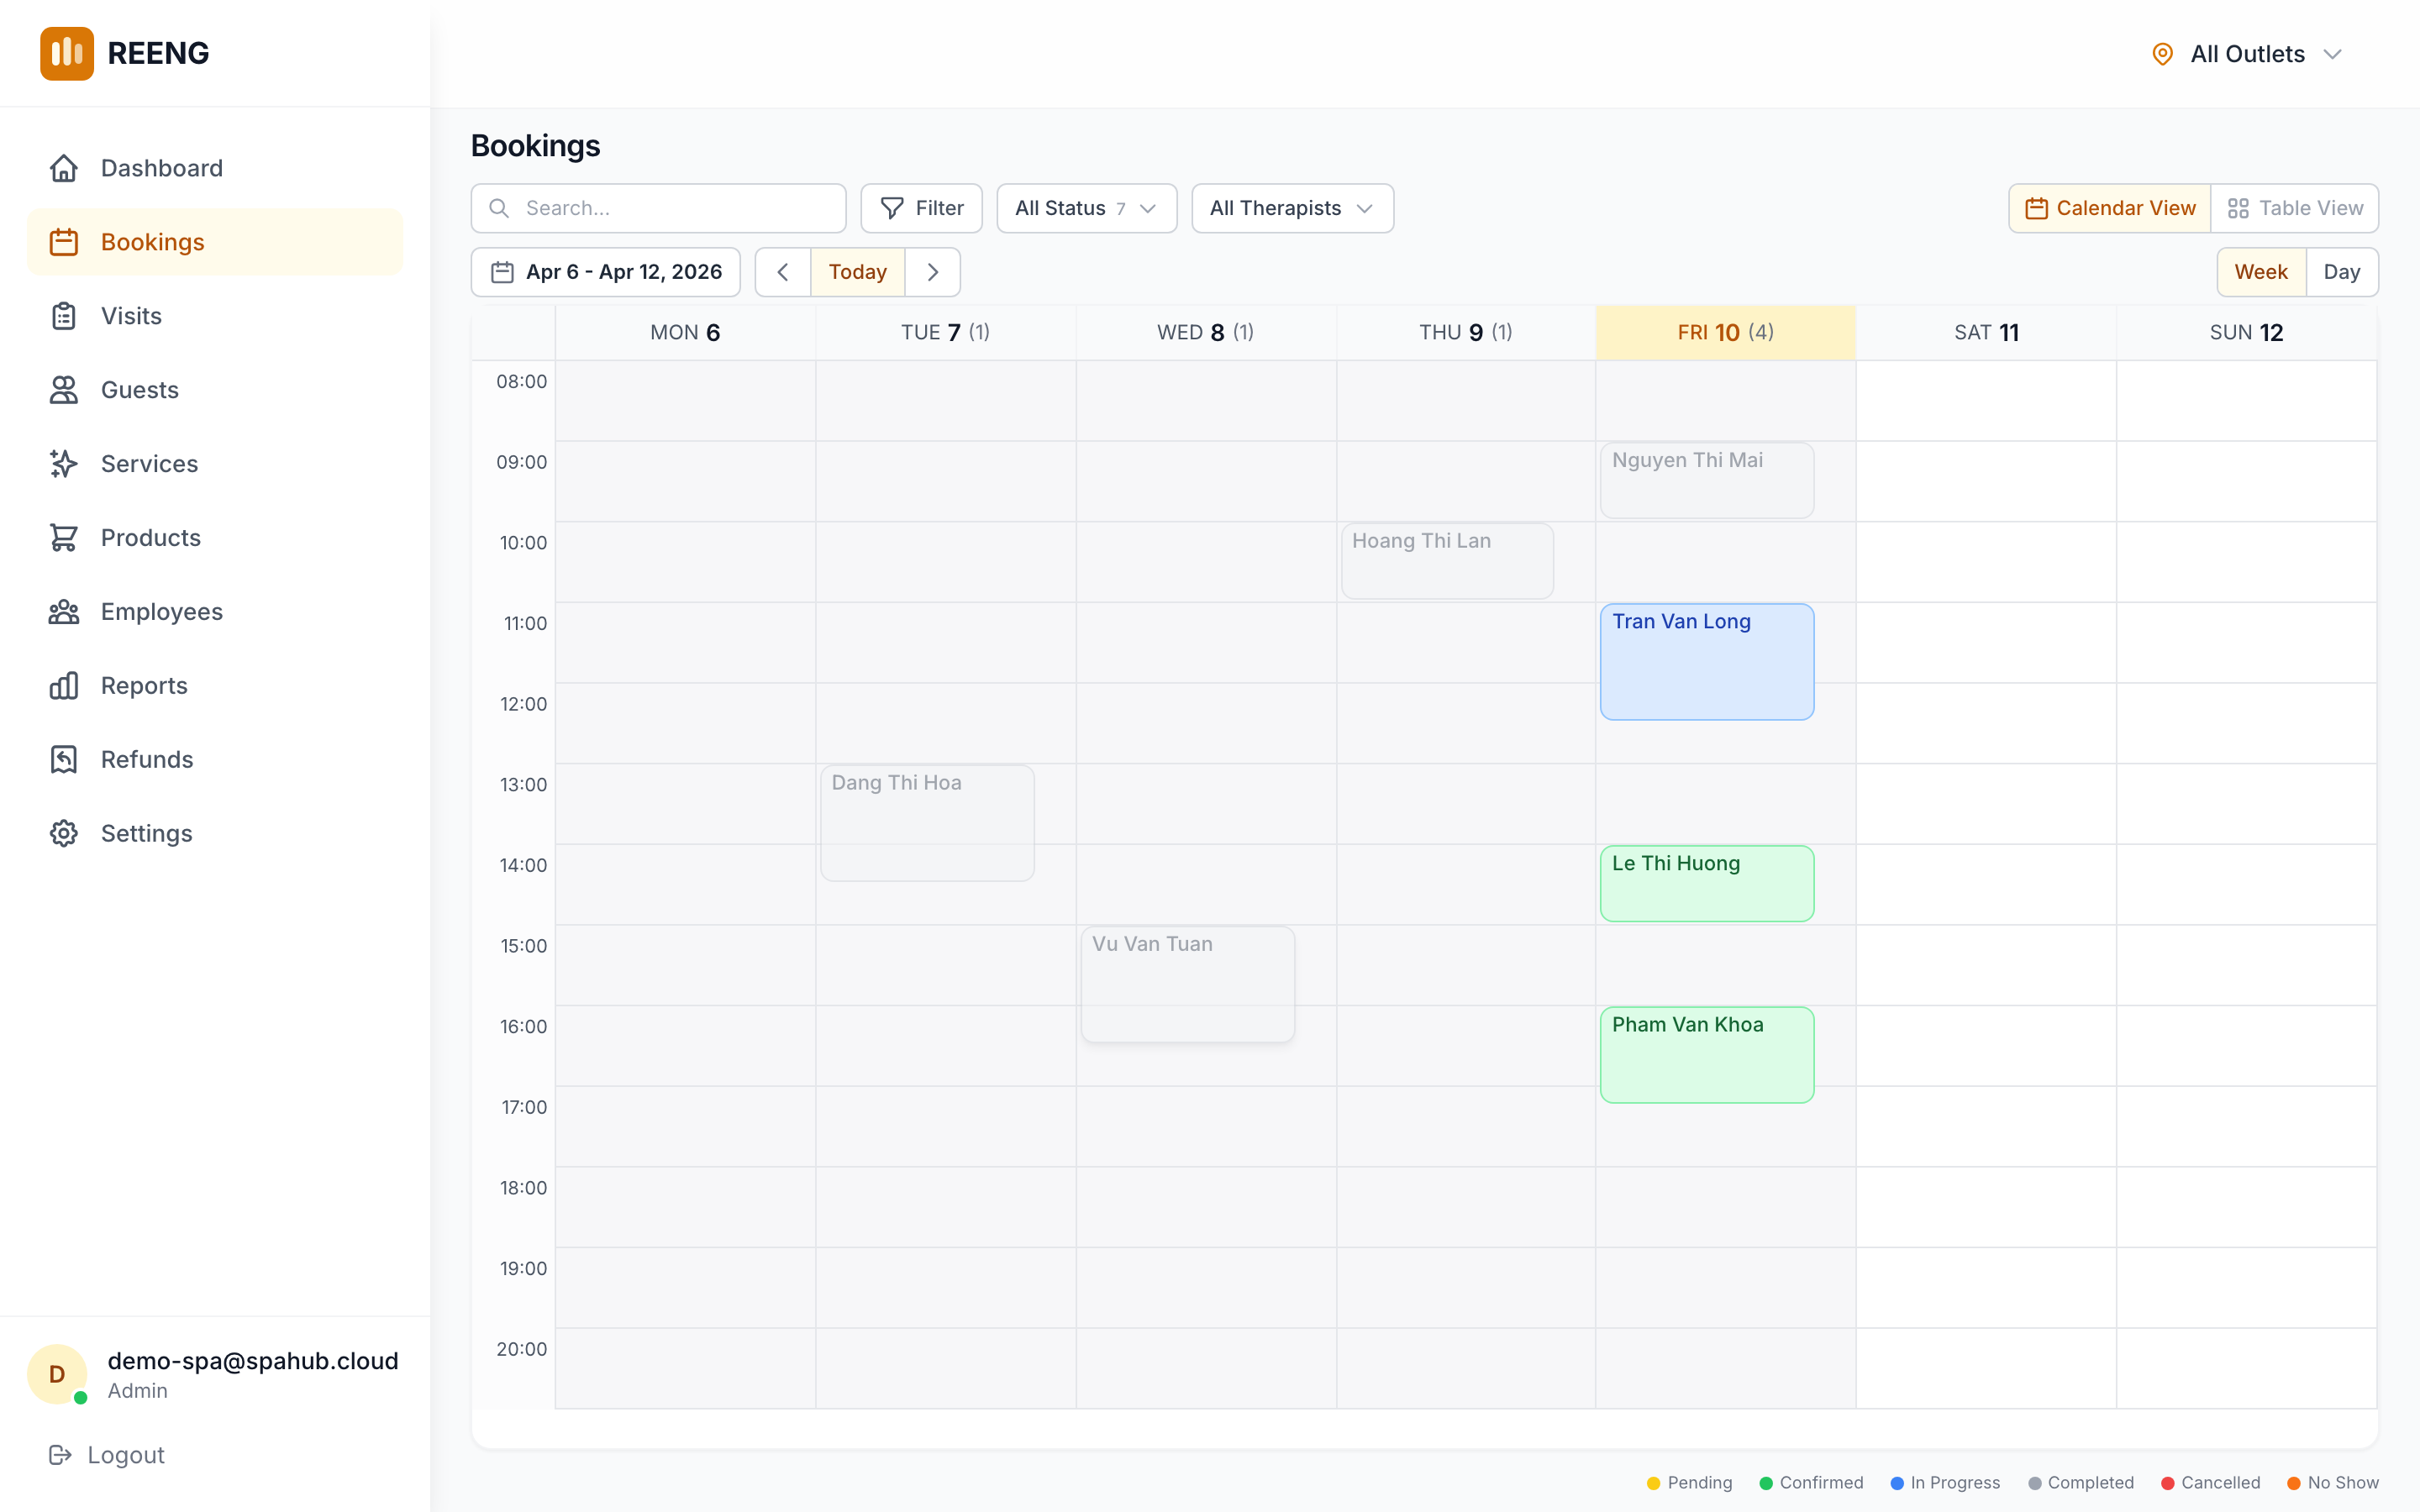This screenshot has width=2420, height=1512.
Task: Click the Guests icon in the sidebar
Action: tap(64, 389)
